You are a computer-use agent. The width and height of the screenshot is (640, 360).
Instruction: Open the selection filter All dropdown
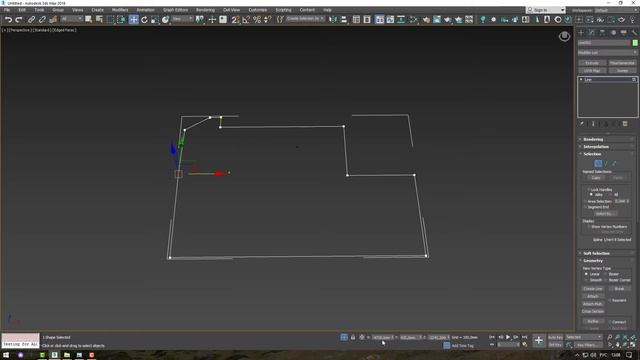tap(72, 19)
